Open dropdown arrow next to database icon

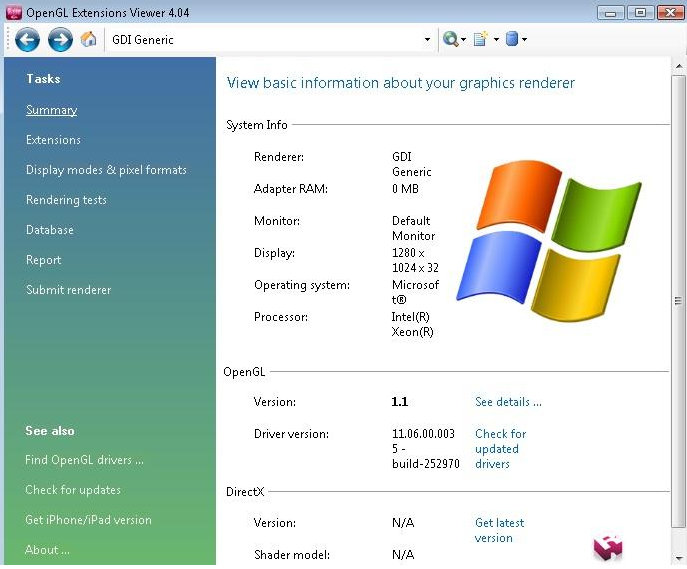click(524, 39)
